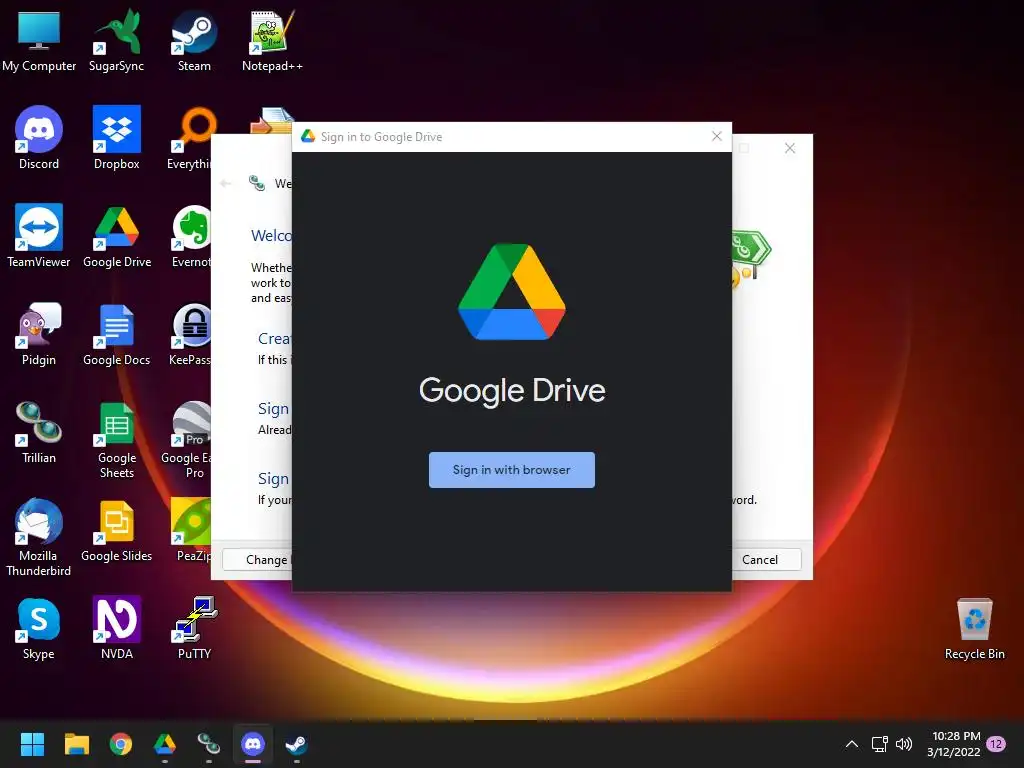The width and height of the screenshot is (1024, 768).
Task: Close the Sign in to Google Drive dialog
Action: 716,136
